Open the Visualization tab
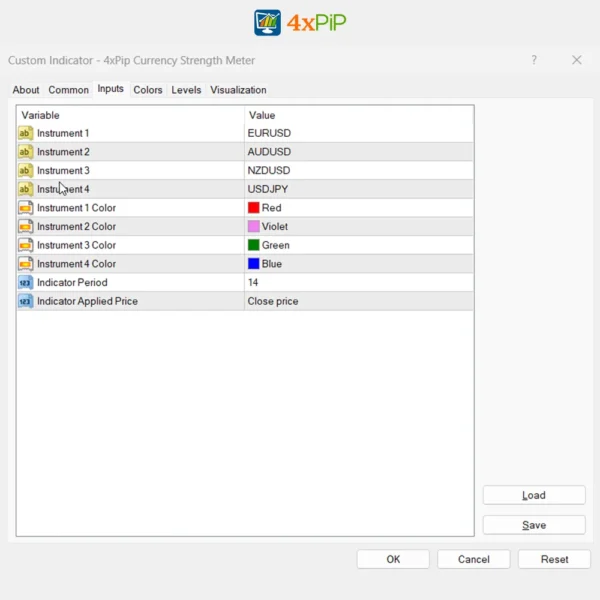Viewport: 600px width, 600px height. pyautogui.click(x=238, y=90)
